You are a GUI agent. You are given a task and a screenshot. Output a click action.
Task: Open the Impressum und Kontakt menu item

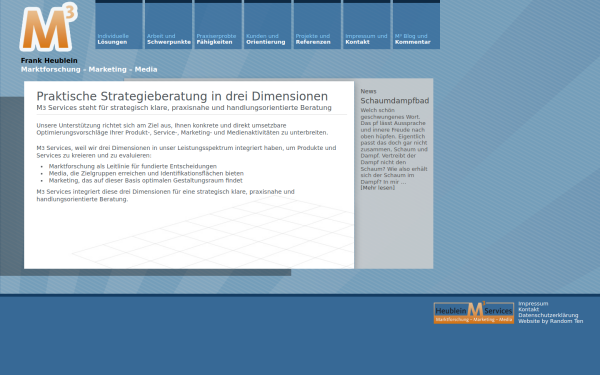(x=367, y=24)
